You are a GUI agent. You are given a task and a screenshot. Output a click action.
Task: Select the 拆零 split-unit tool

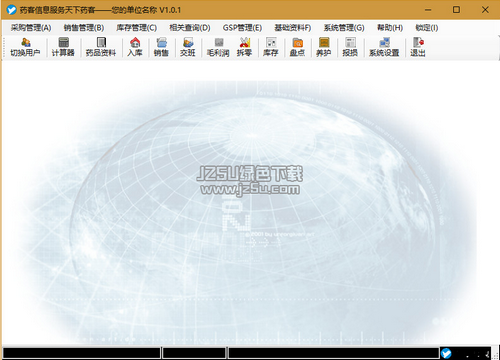(x=244, y=47)
